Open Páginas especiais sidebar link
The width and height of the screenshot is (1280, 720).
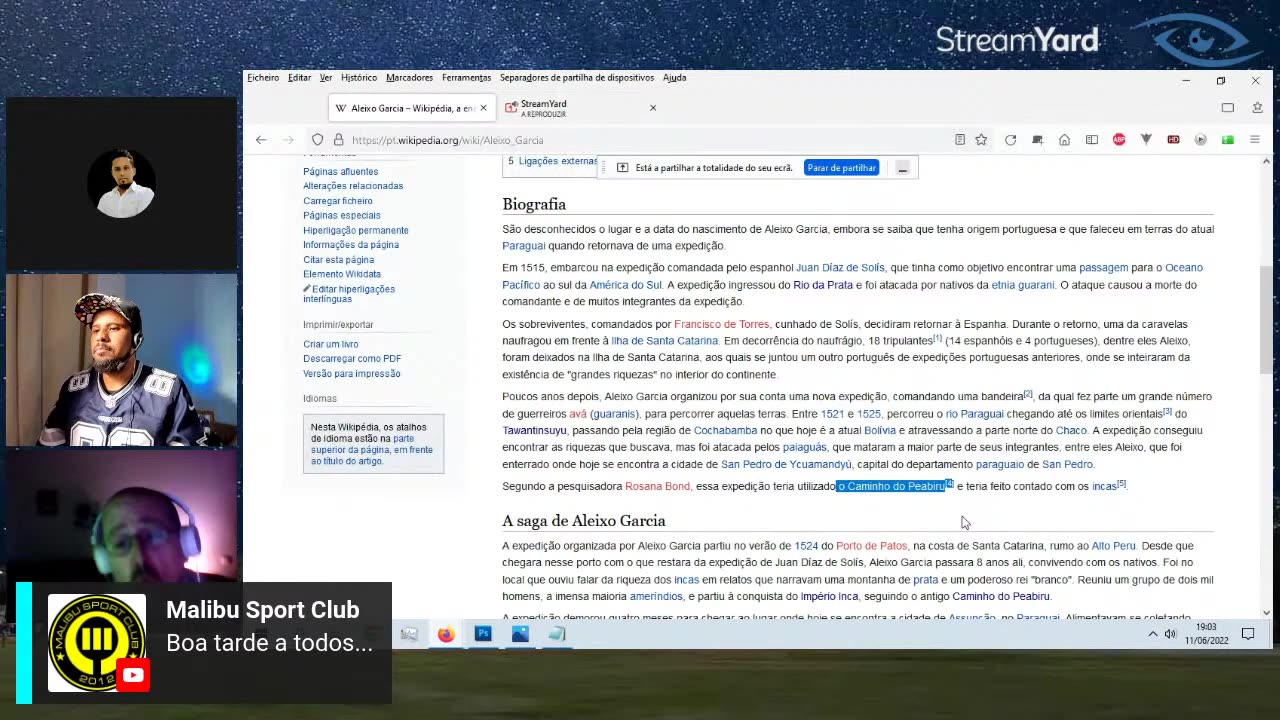(x=342, y=215)
